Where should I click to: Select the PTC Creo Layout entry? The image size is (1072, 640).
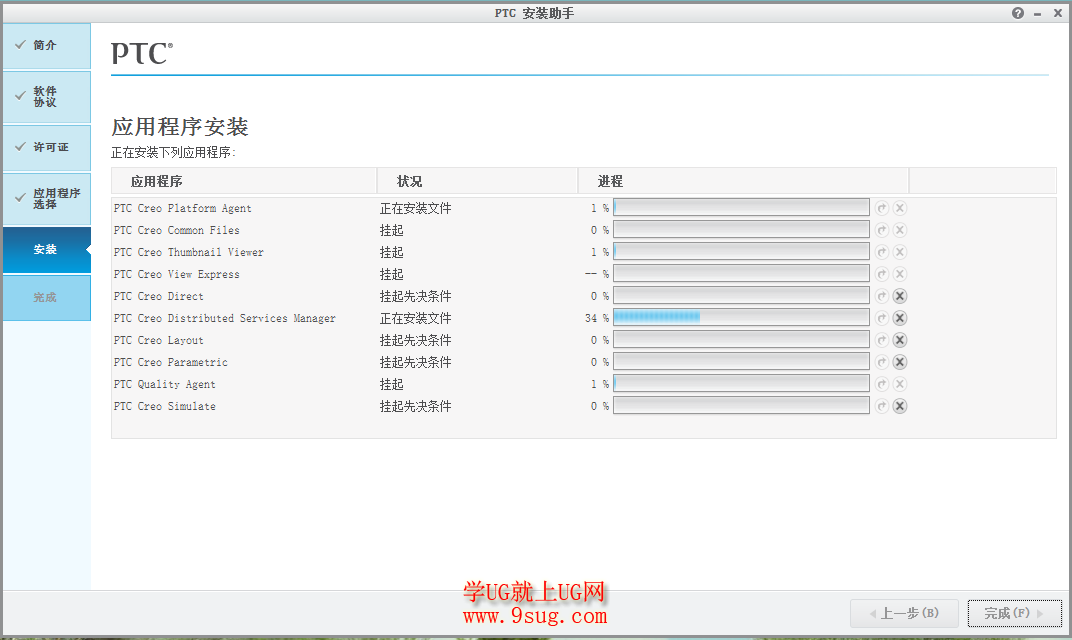click(x=159, y=340)
